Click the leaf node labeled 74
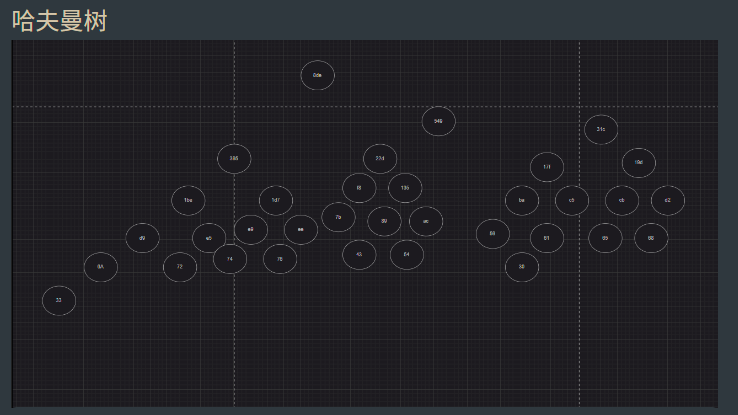Screen dimensions: 738x415 230,259
